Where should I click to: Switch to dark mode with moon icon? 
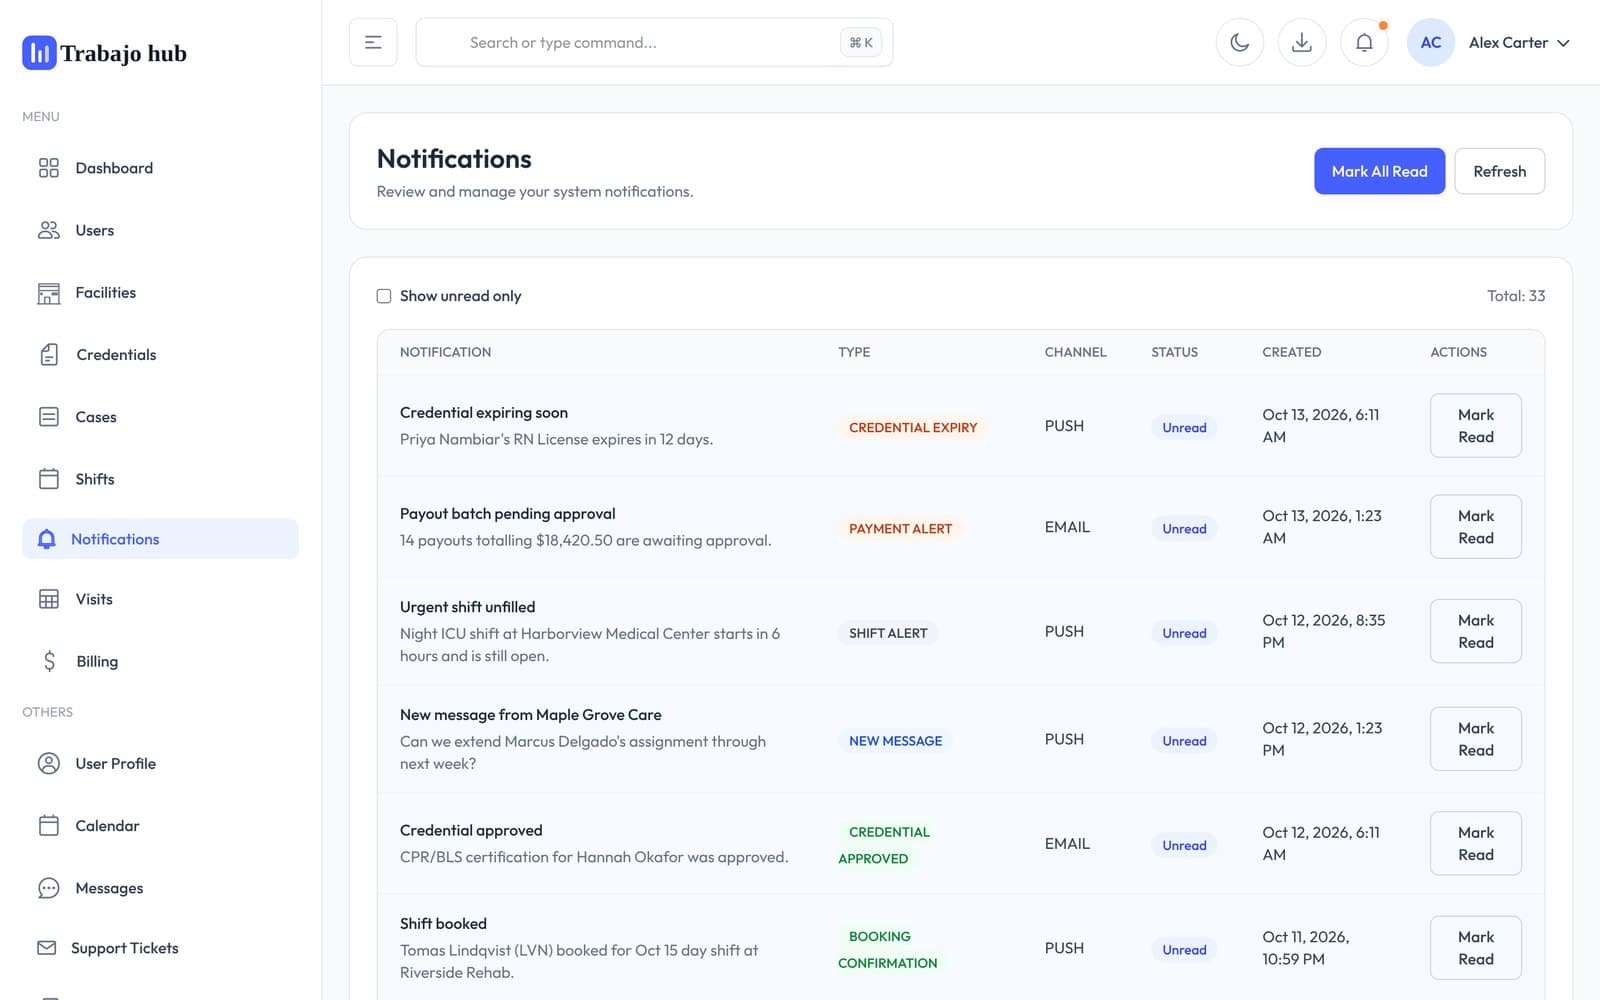pyautogui.click(x=1240, y=42)
